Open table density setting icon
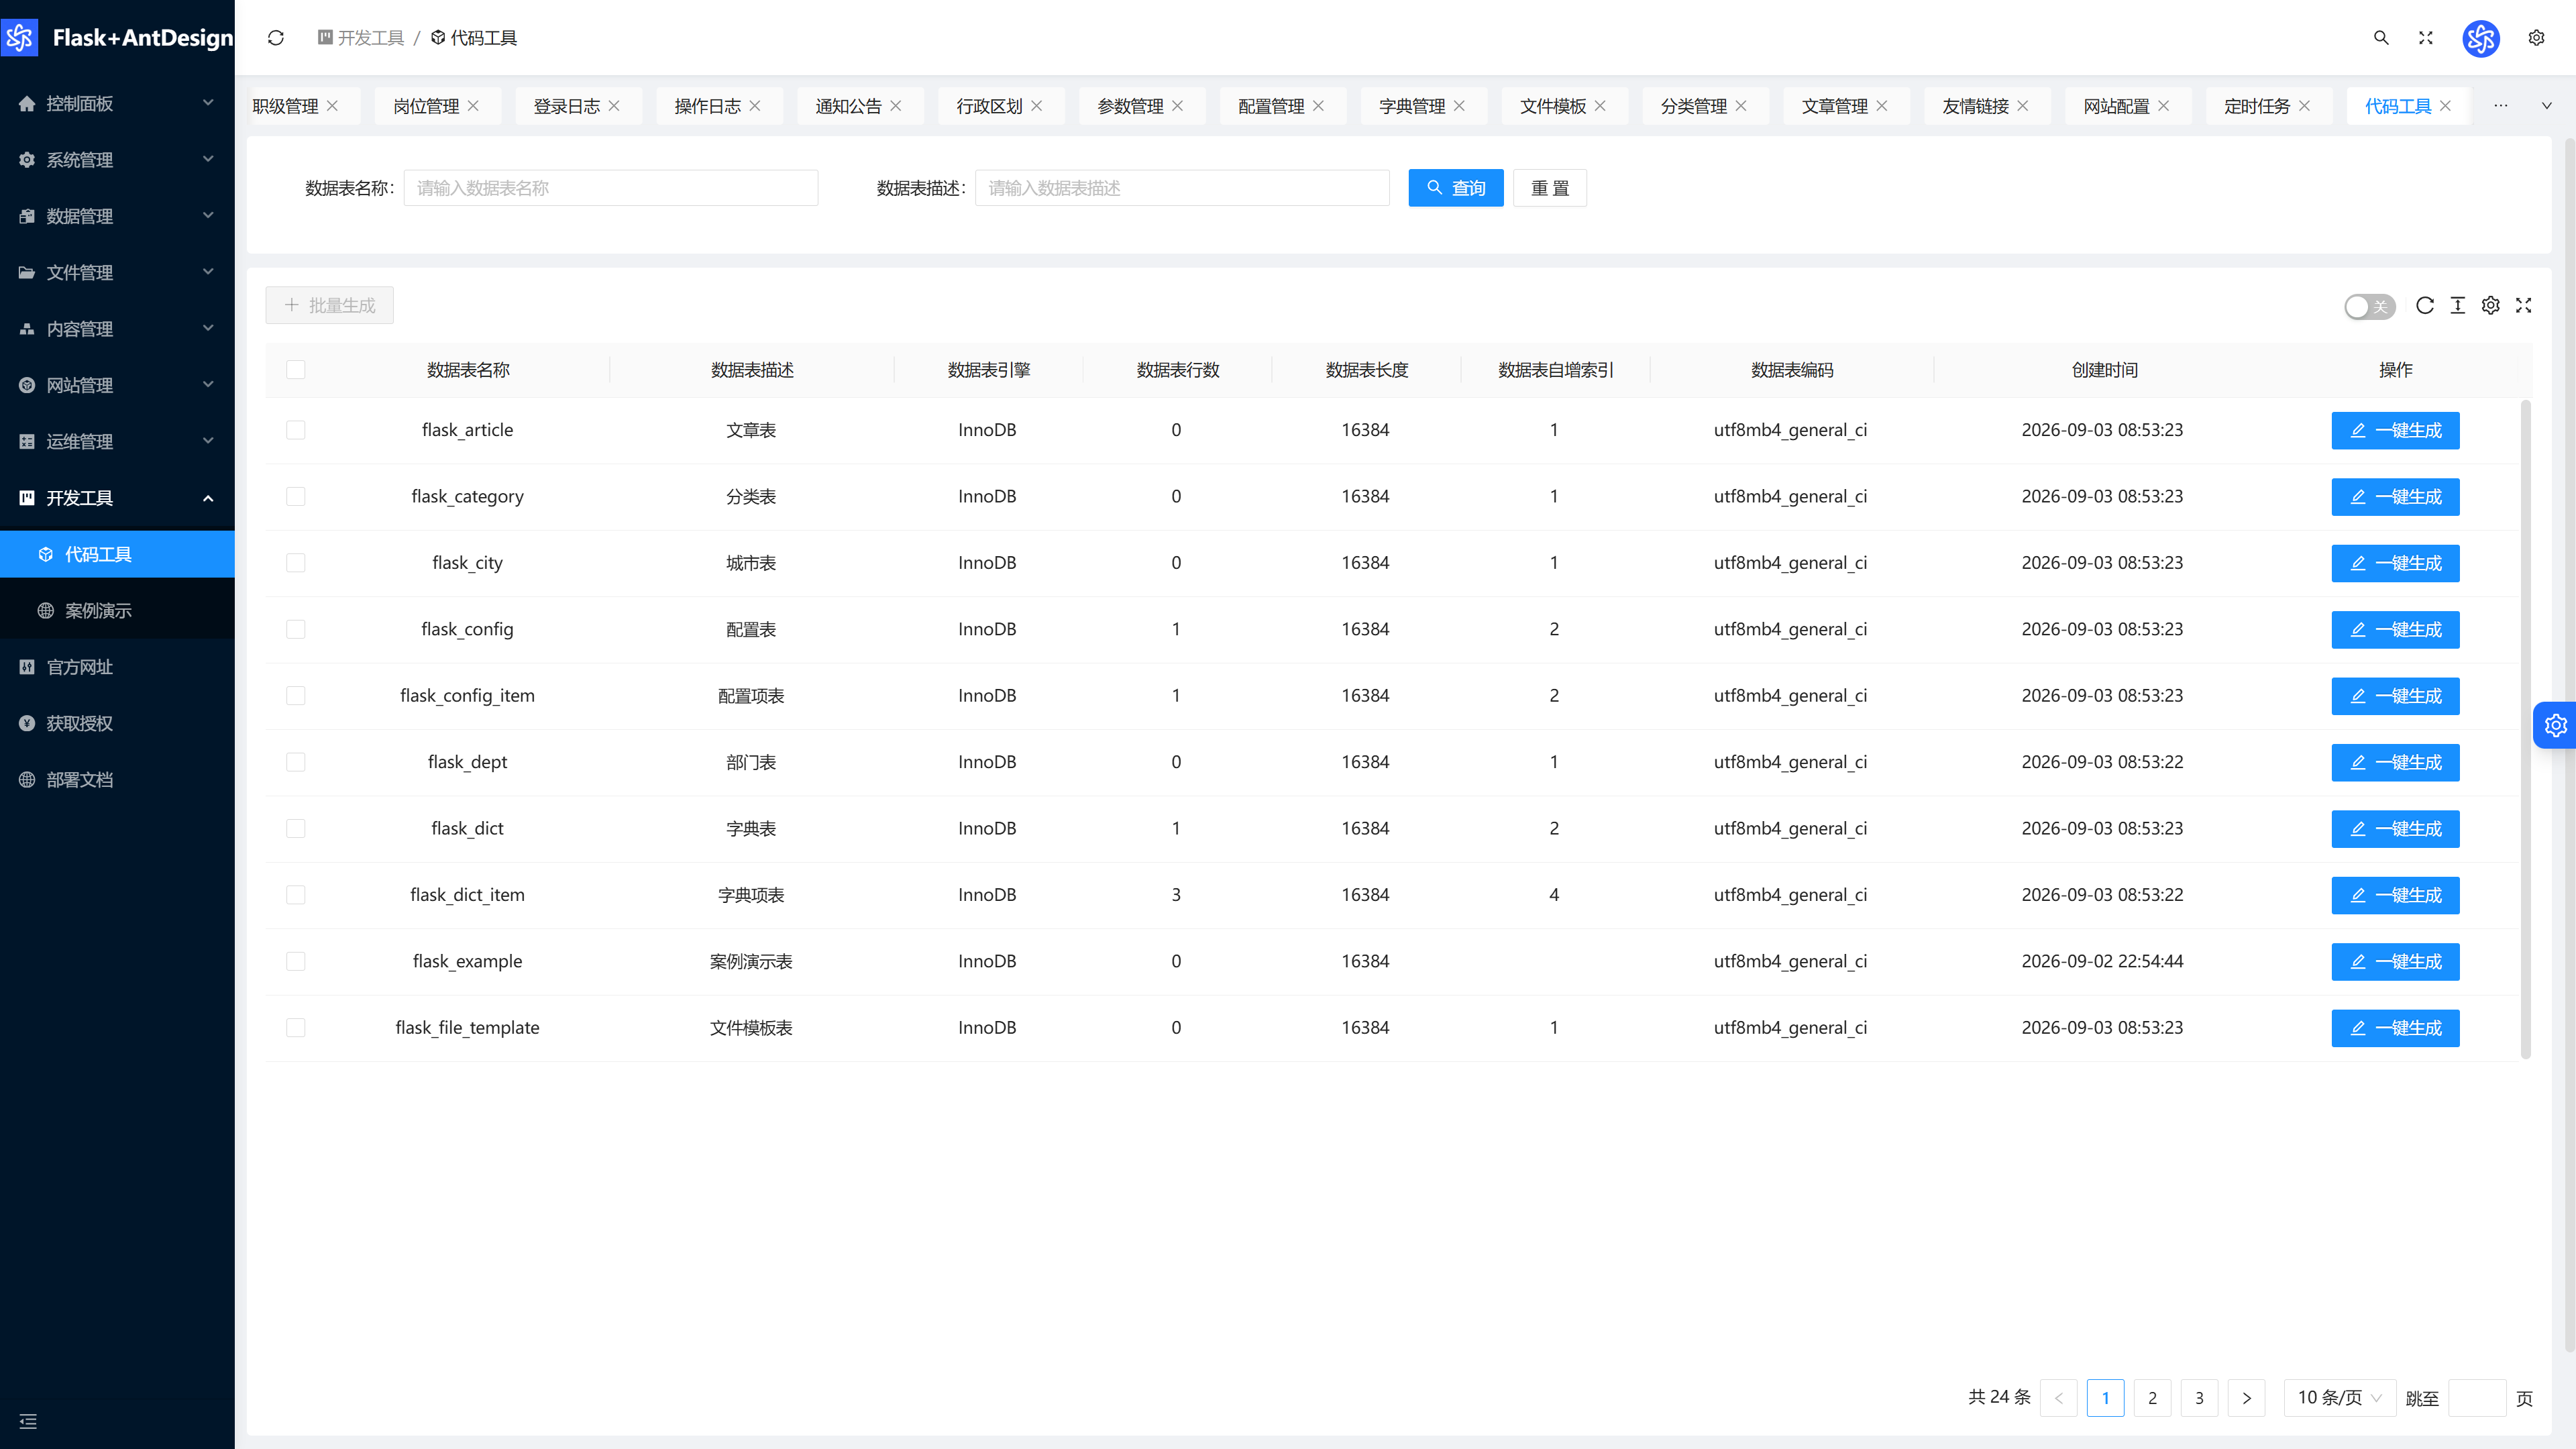This screenshot has height=1449, width=2576. pos(2458,305)
